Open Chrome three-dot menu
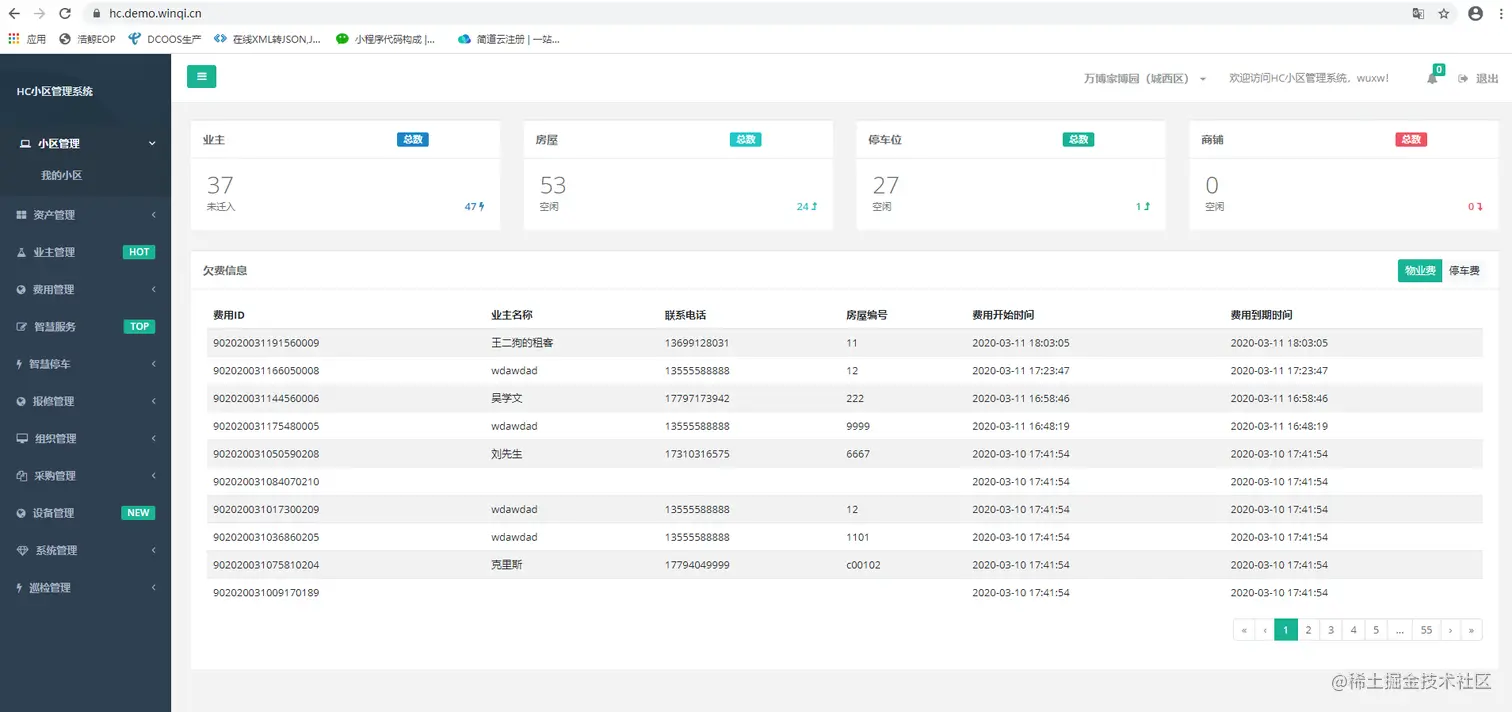This screenshot has width=1512, height=712. (1501, 14)
